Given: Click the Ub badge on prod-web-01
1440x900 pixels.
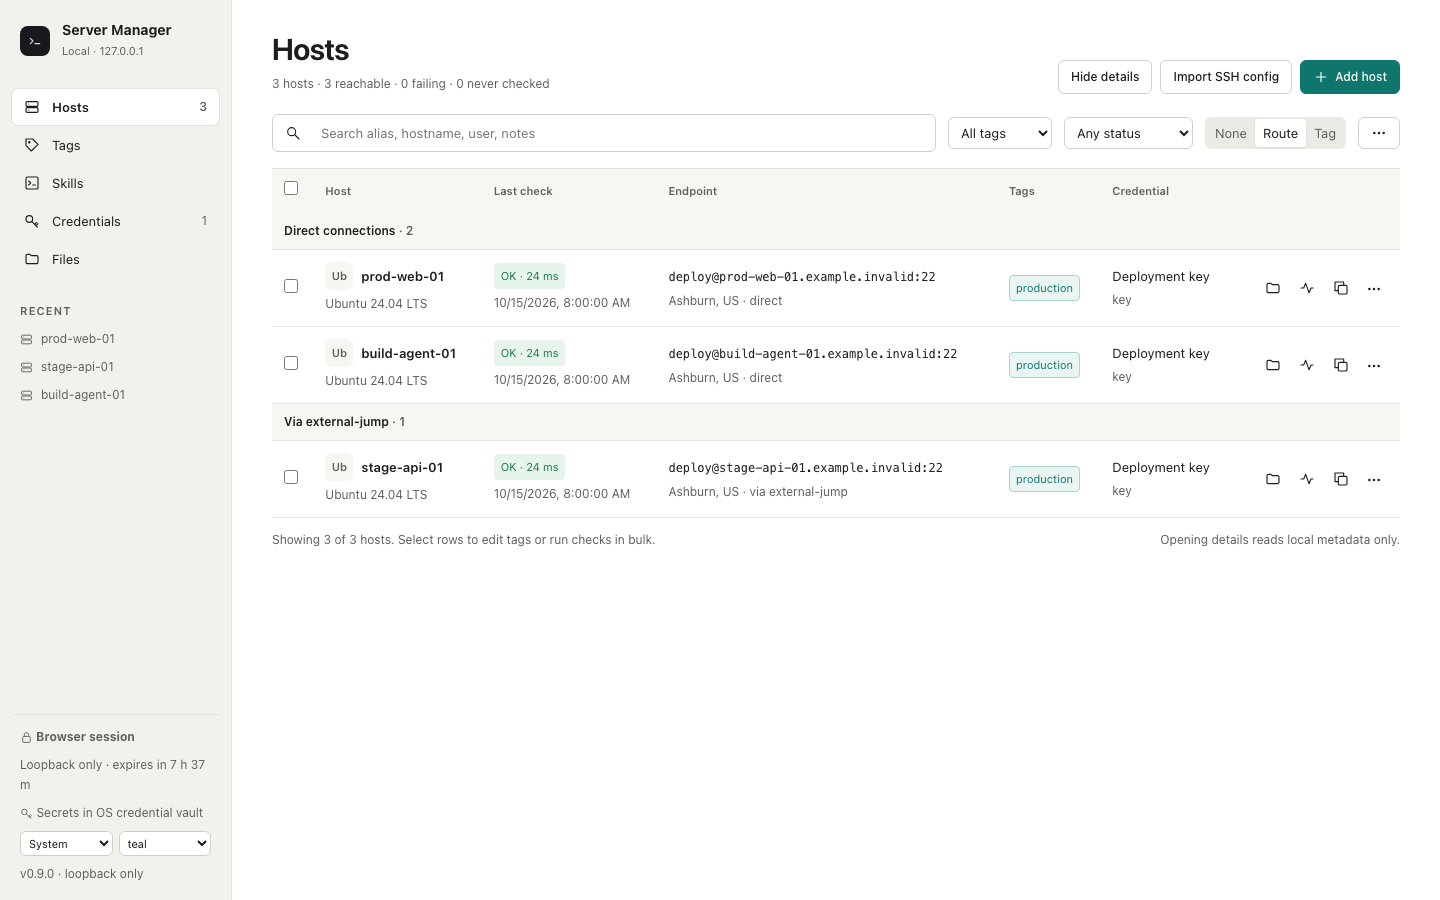Looking at the screenshot, I should tap(339, 276).
